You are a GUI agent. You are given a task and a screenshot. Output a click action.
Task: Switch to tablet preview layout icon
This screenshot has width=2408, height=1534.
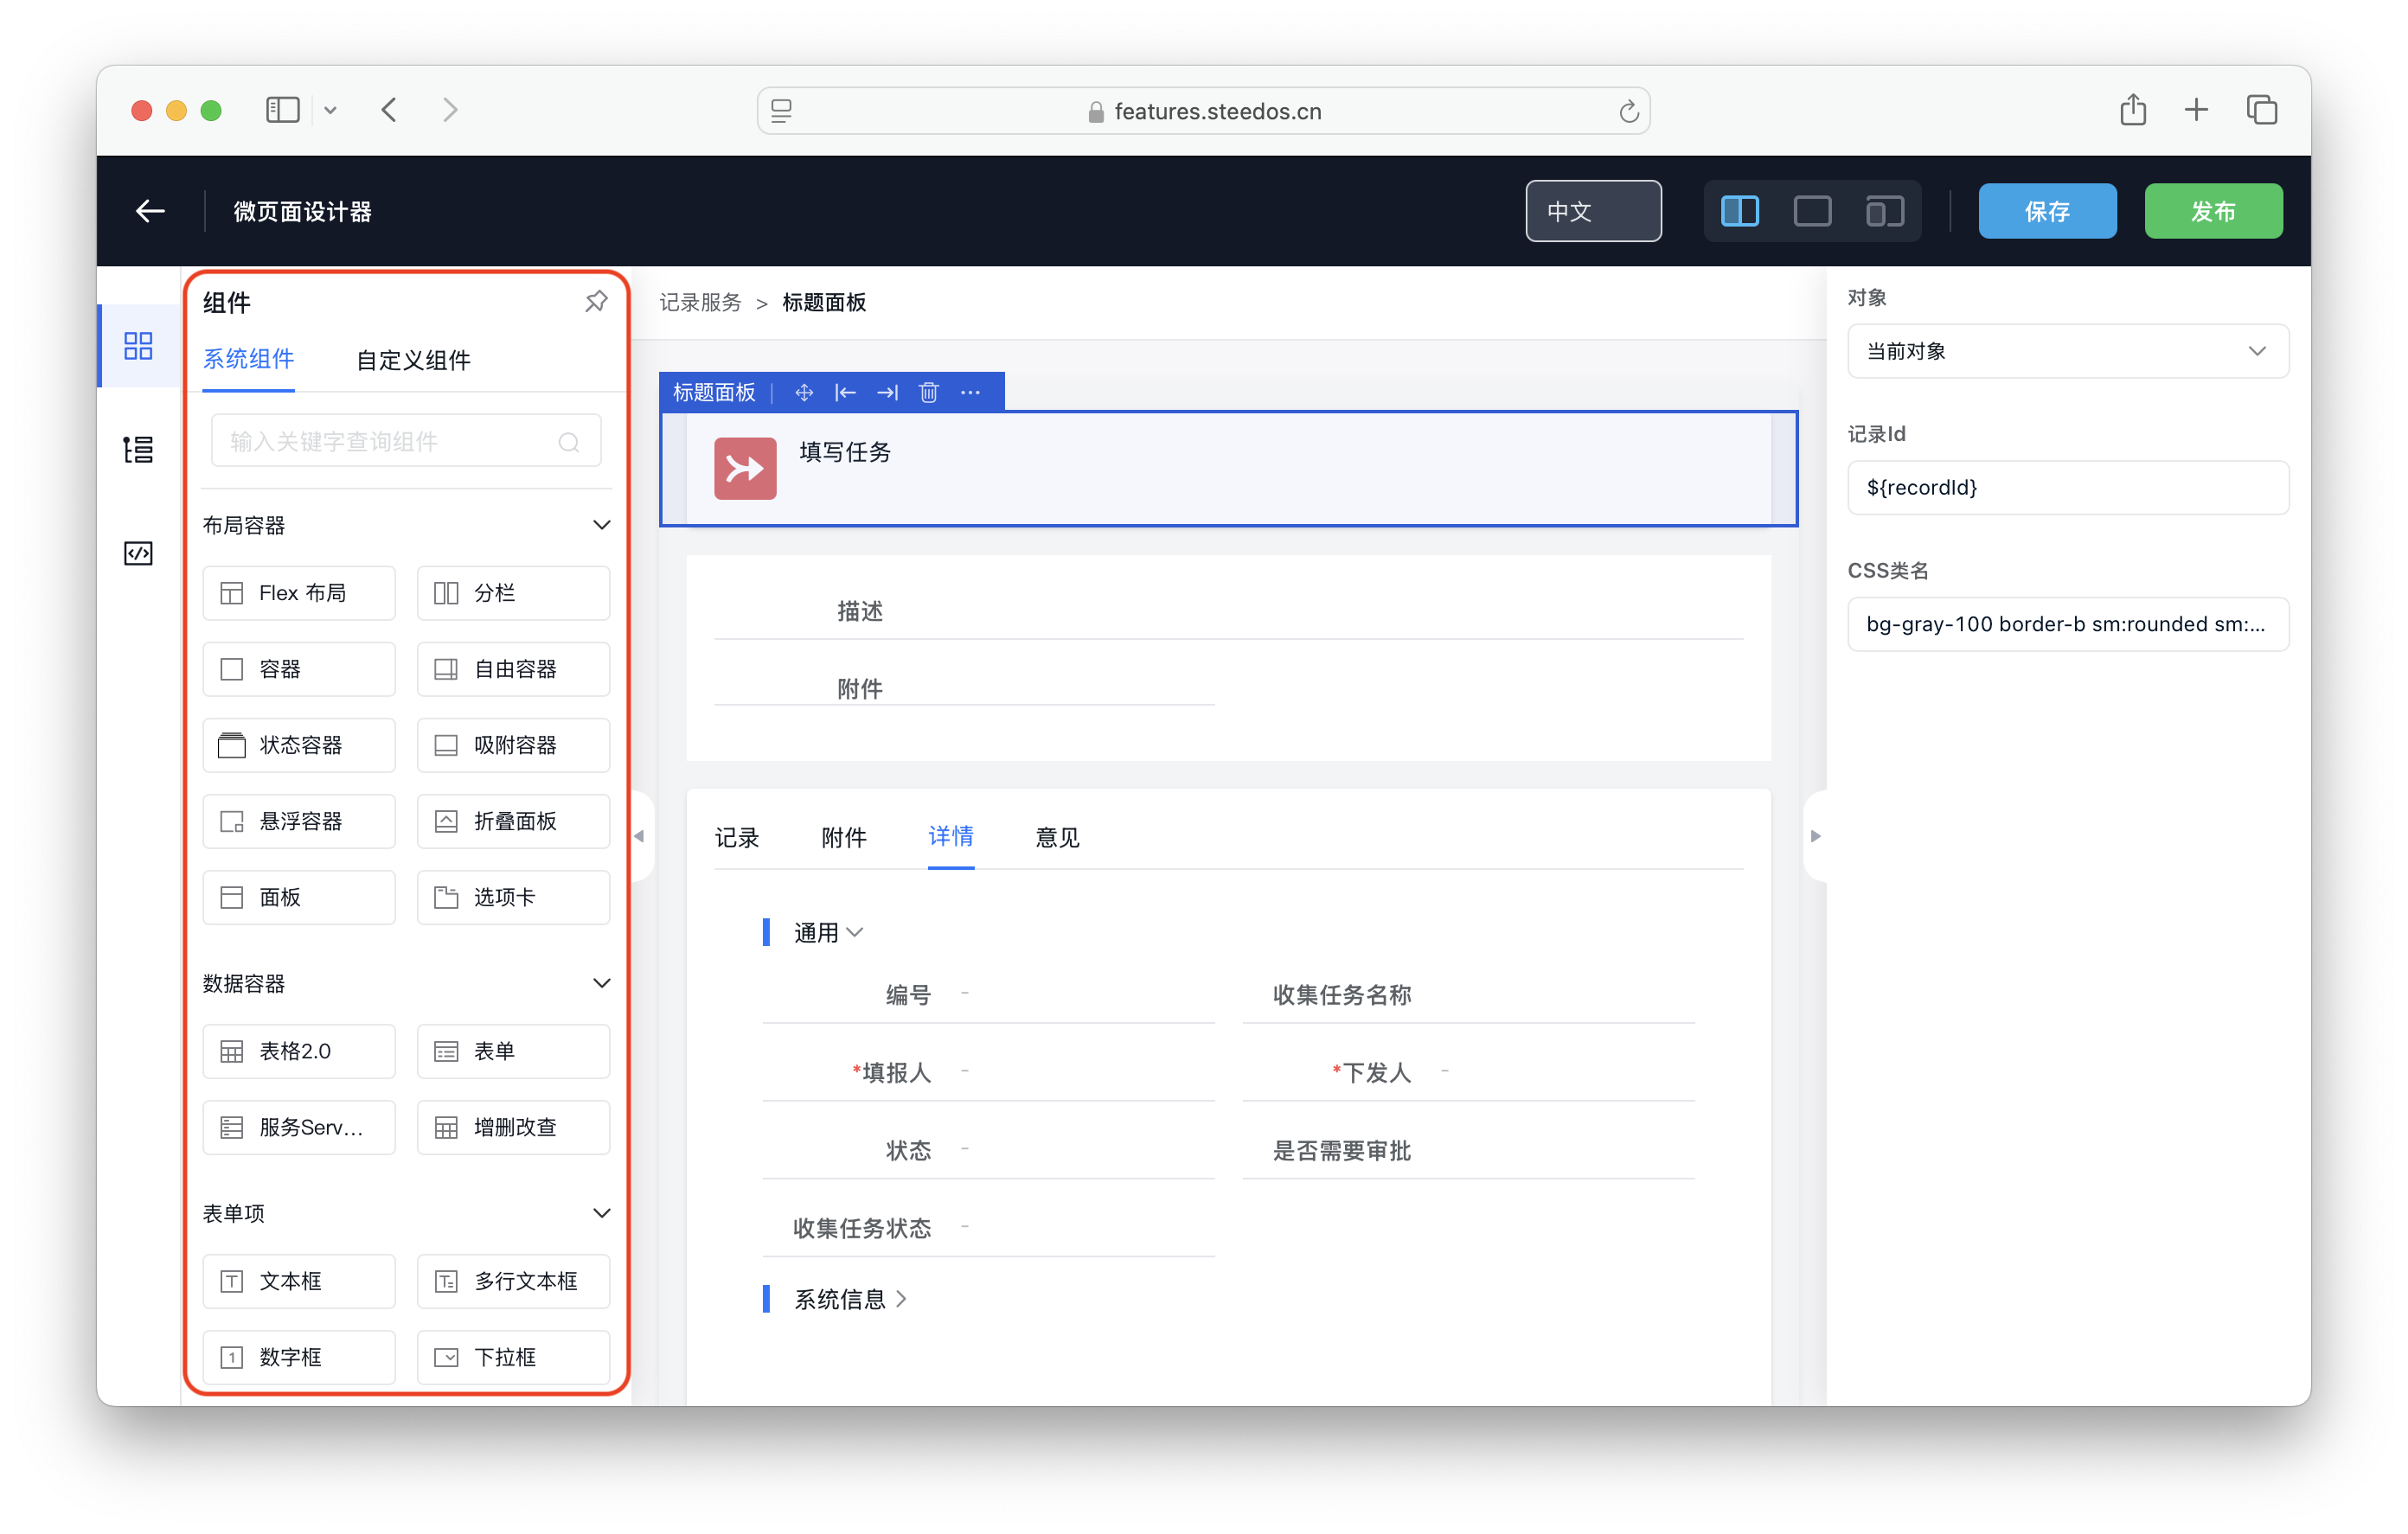[x=1811, y=211]
